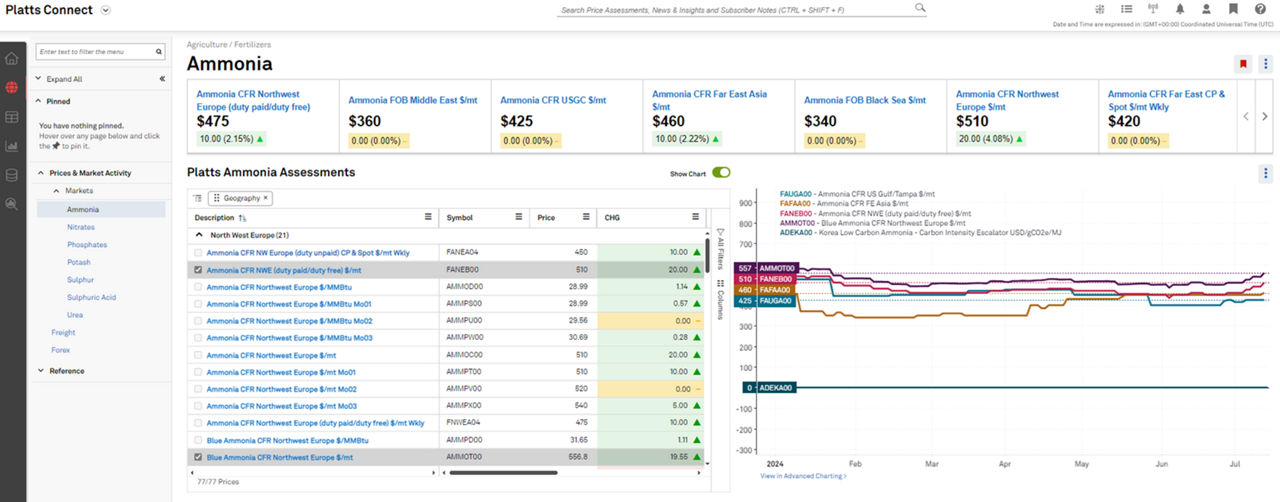Click the red bookmark icon beside Ammonia title

point(1243,64)
